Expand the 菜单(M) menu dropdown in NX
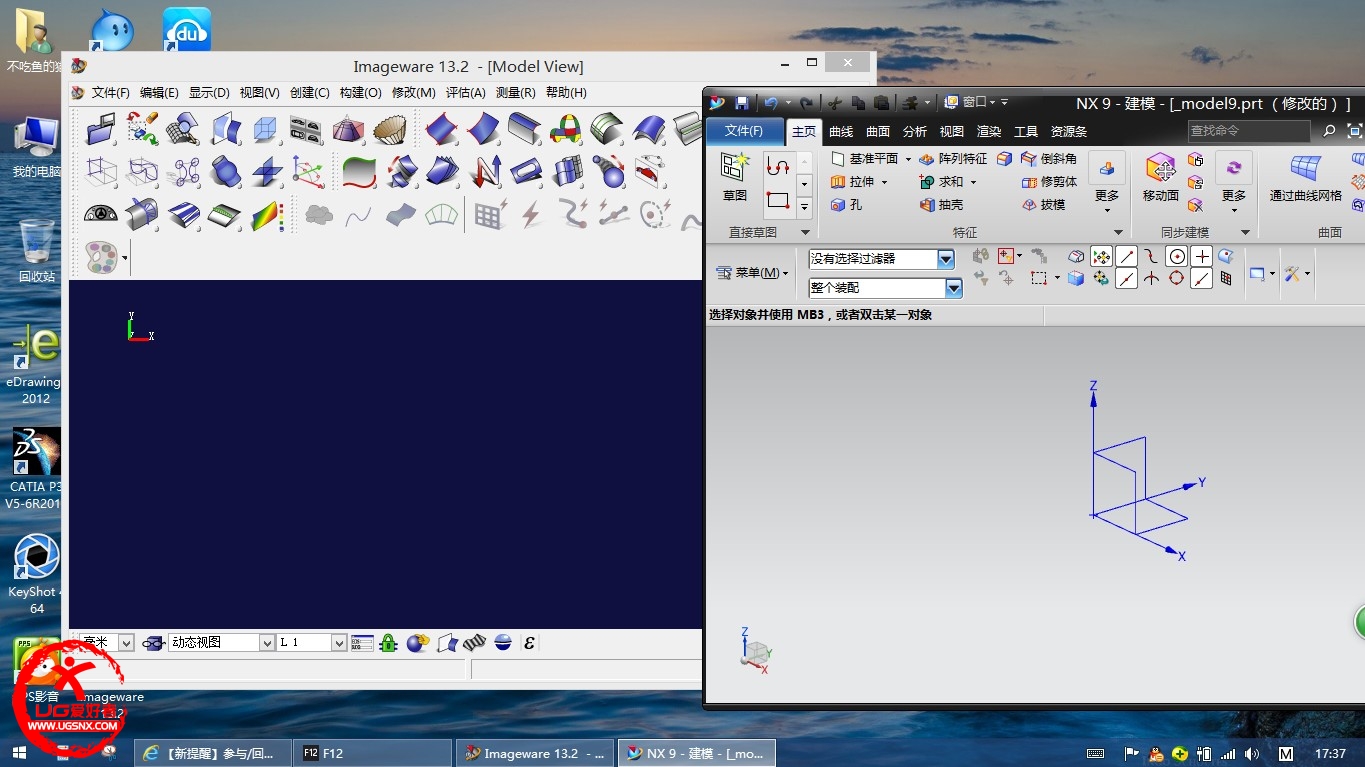This screenshot has width=1365, height=767. [752, 273]
